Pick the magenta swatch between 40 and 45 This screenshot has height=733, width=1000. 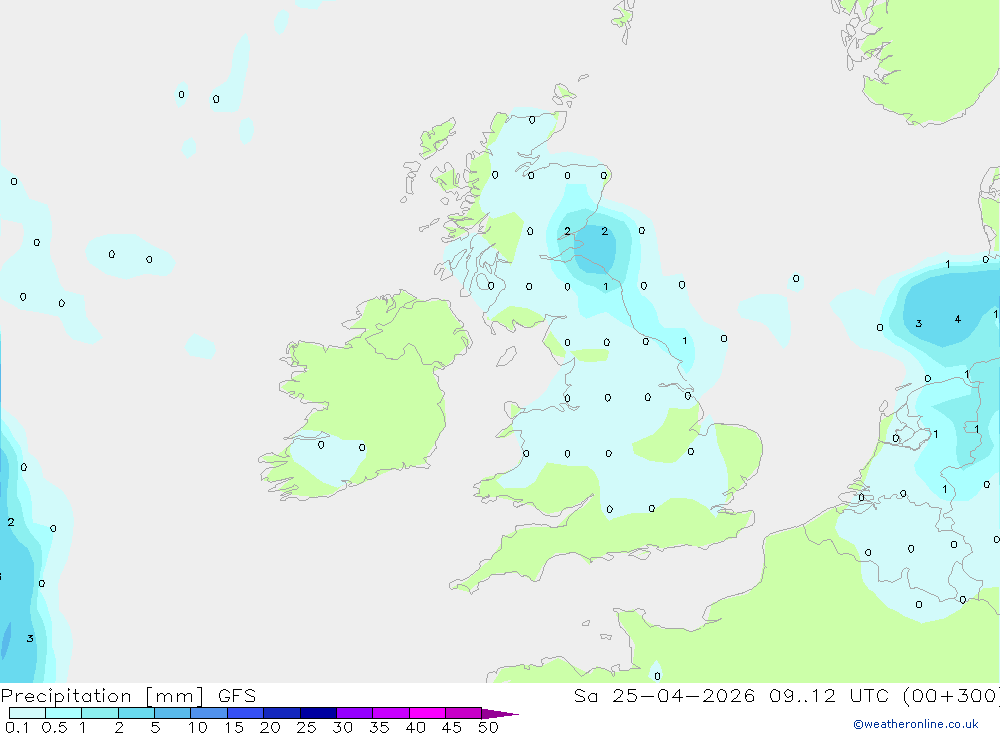(427, 713)
